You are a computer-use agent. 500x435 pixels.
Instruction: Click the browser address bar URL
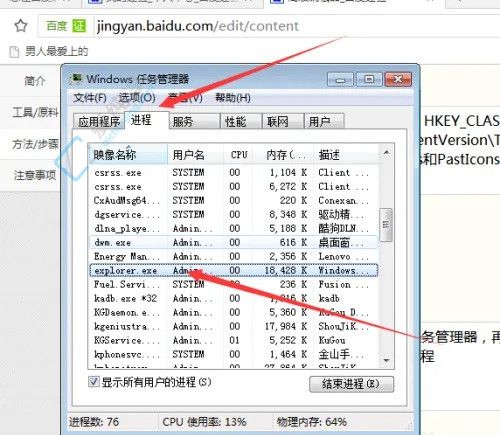(x=197, y=26)
